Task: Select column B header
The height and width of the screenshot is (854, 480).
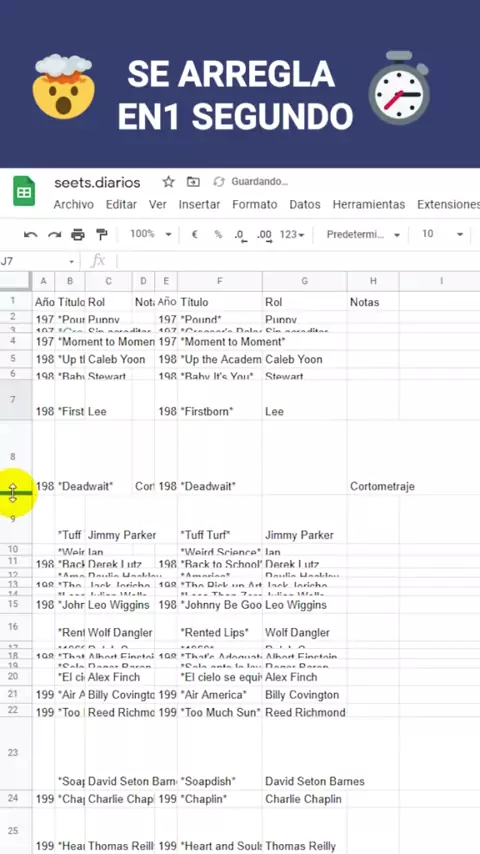Action: point(70,281)
